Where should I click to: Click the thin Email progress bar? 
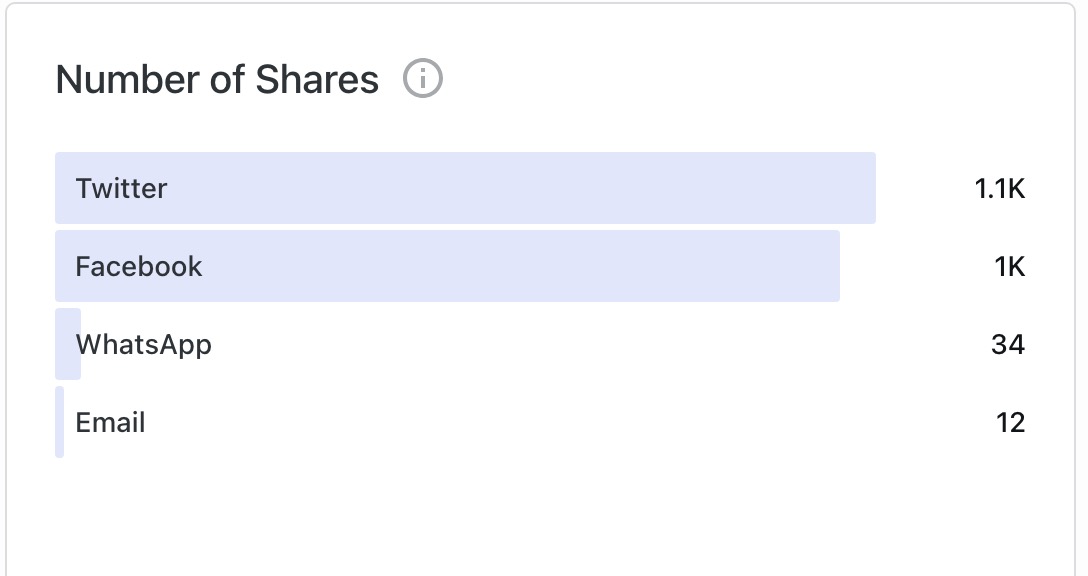[x=60, y=422]
